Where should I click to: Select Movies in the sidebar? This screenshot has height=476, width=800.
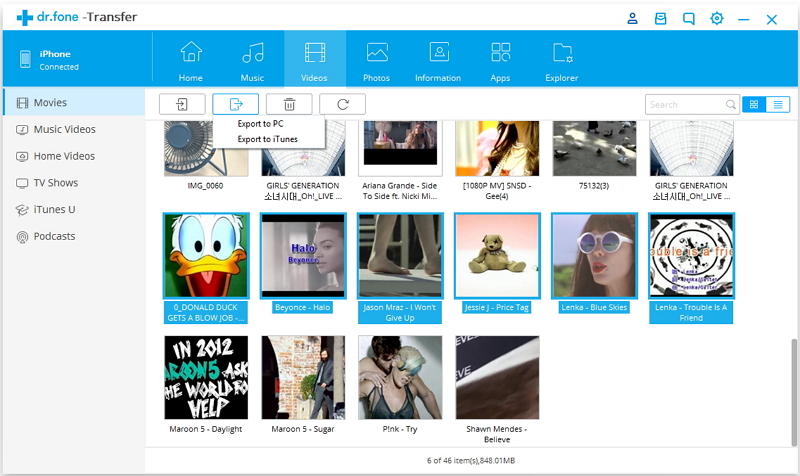pos(74,103)
